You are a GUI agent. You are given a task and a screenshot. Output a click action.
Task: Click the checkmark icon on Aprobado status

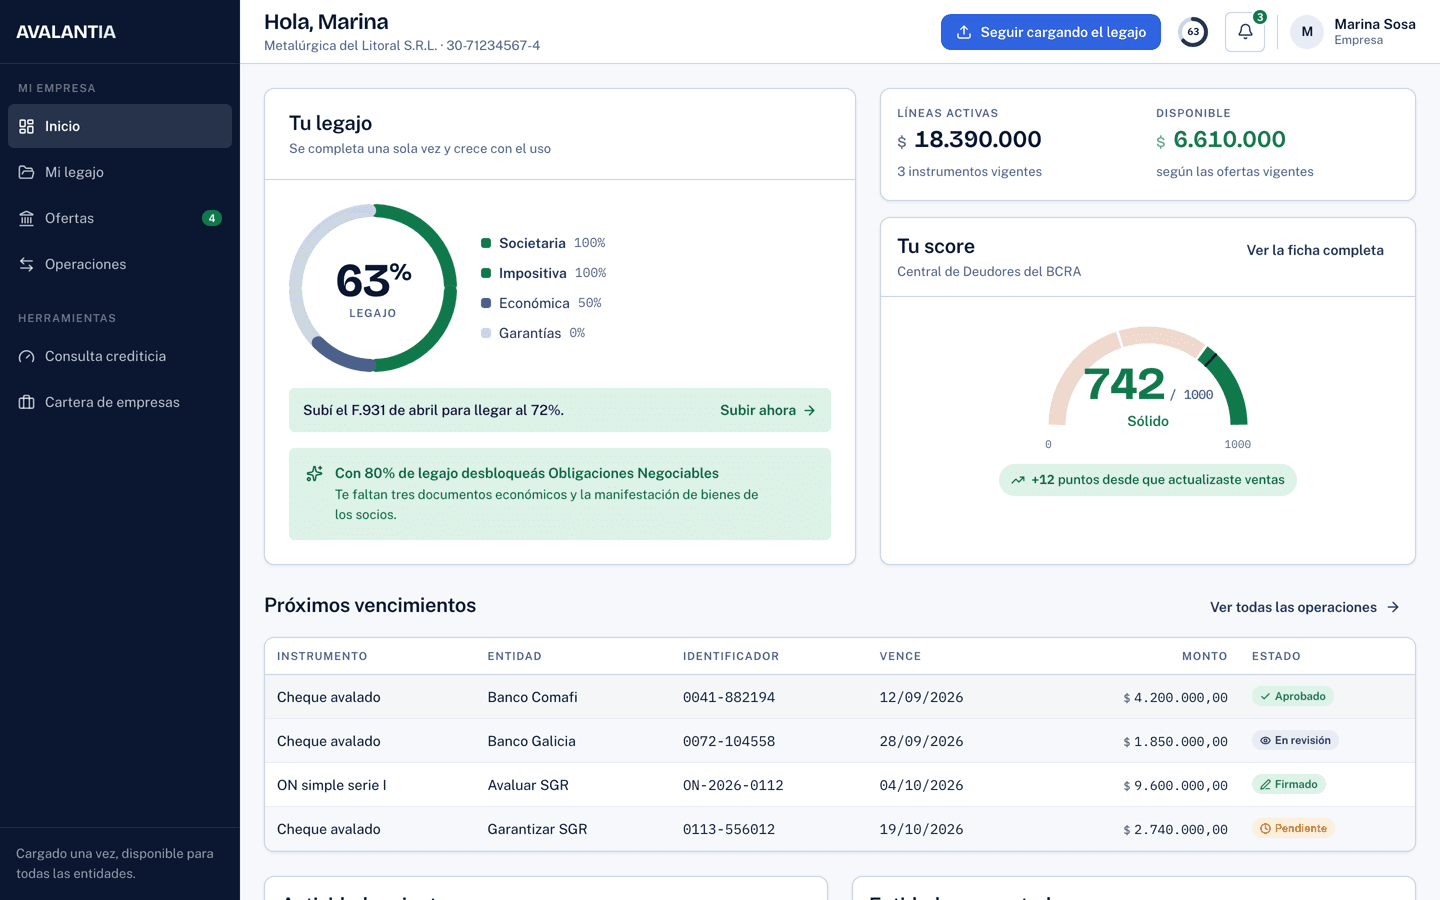pyautogui.click(x=1265, y=697)
